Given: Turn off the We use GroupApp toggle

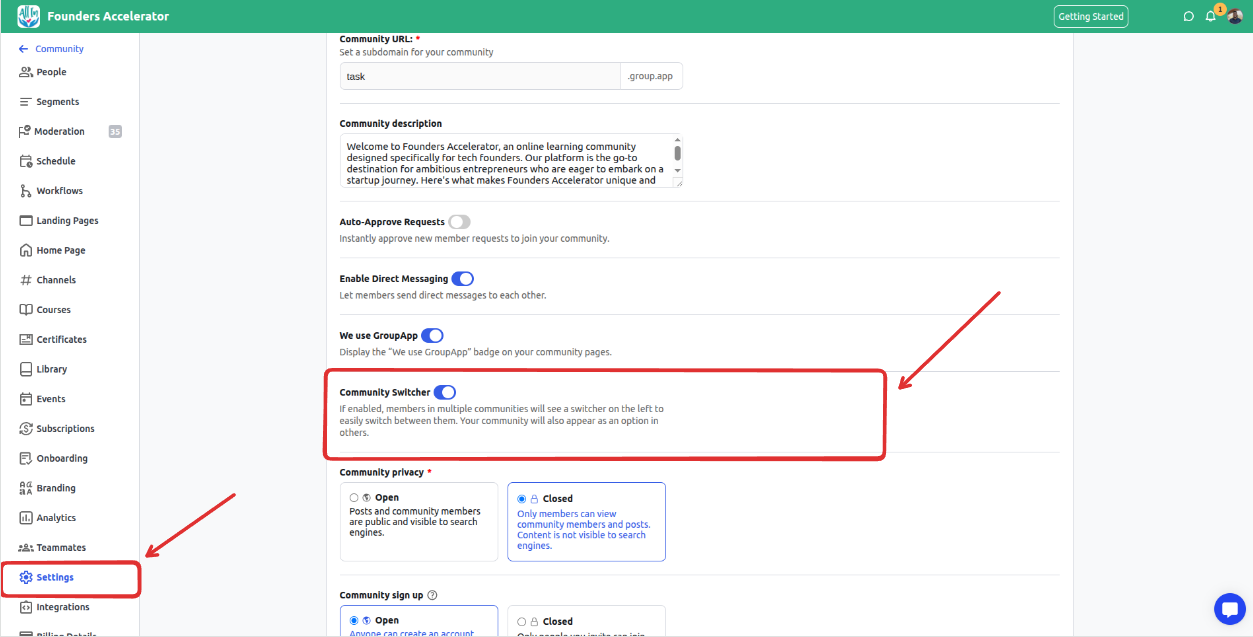Looking at the screenshot, I should [432, 336].
